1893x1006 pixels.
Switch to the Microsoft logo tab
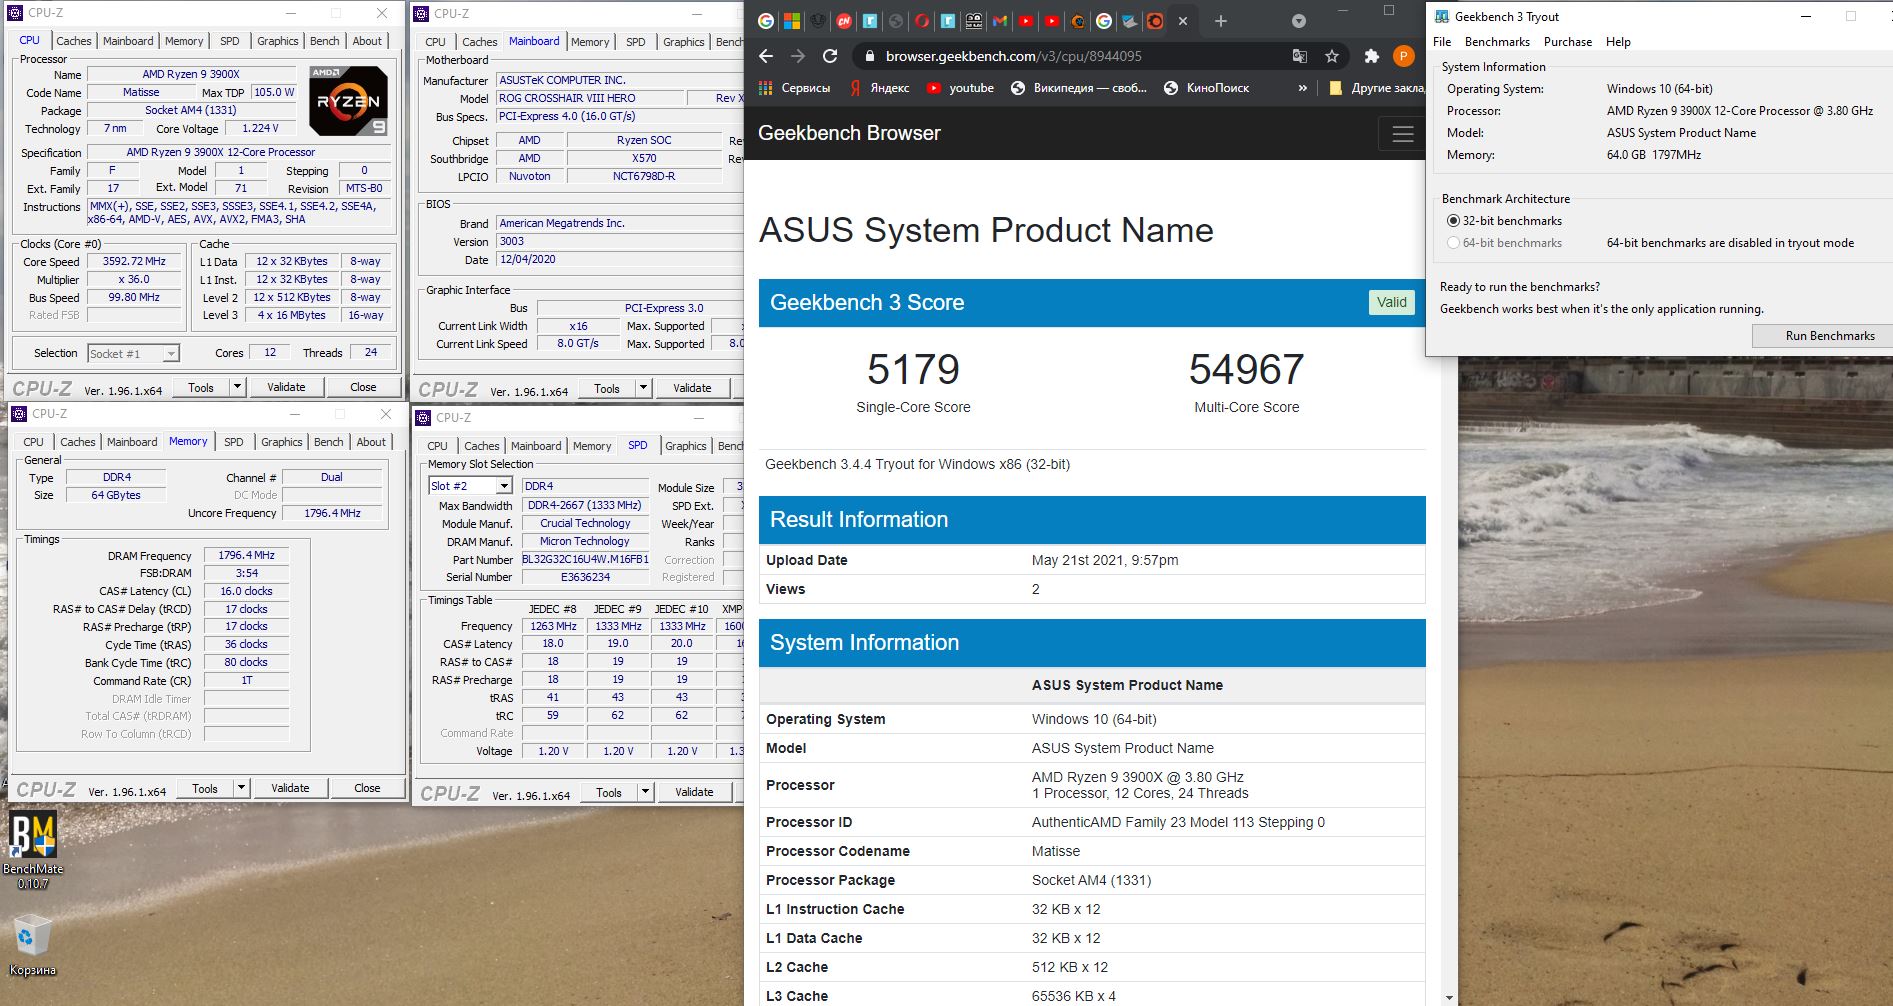click(x=792, y=21)
